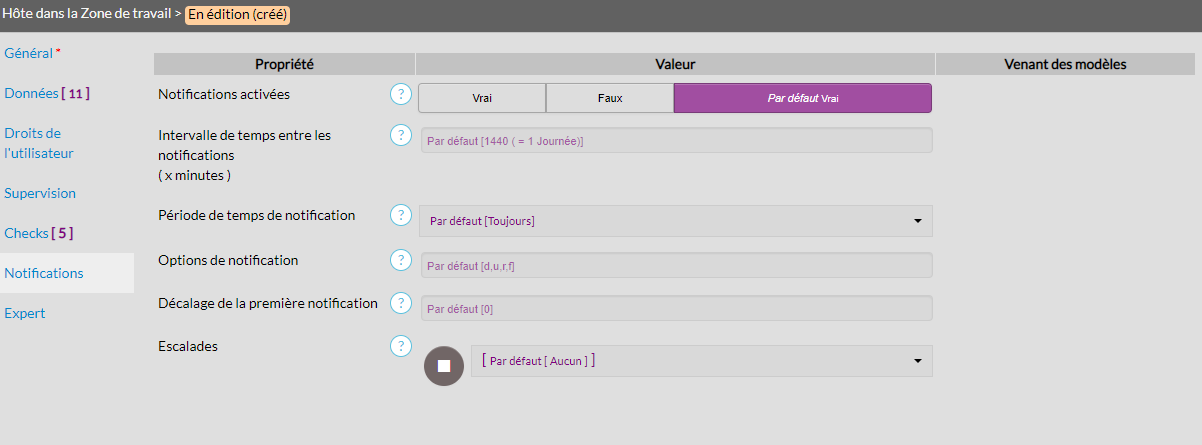The width and height of the screenshot is (1202, 445).
Task: Set Notifications activées to Faux
Action: [610, 98]
